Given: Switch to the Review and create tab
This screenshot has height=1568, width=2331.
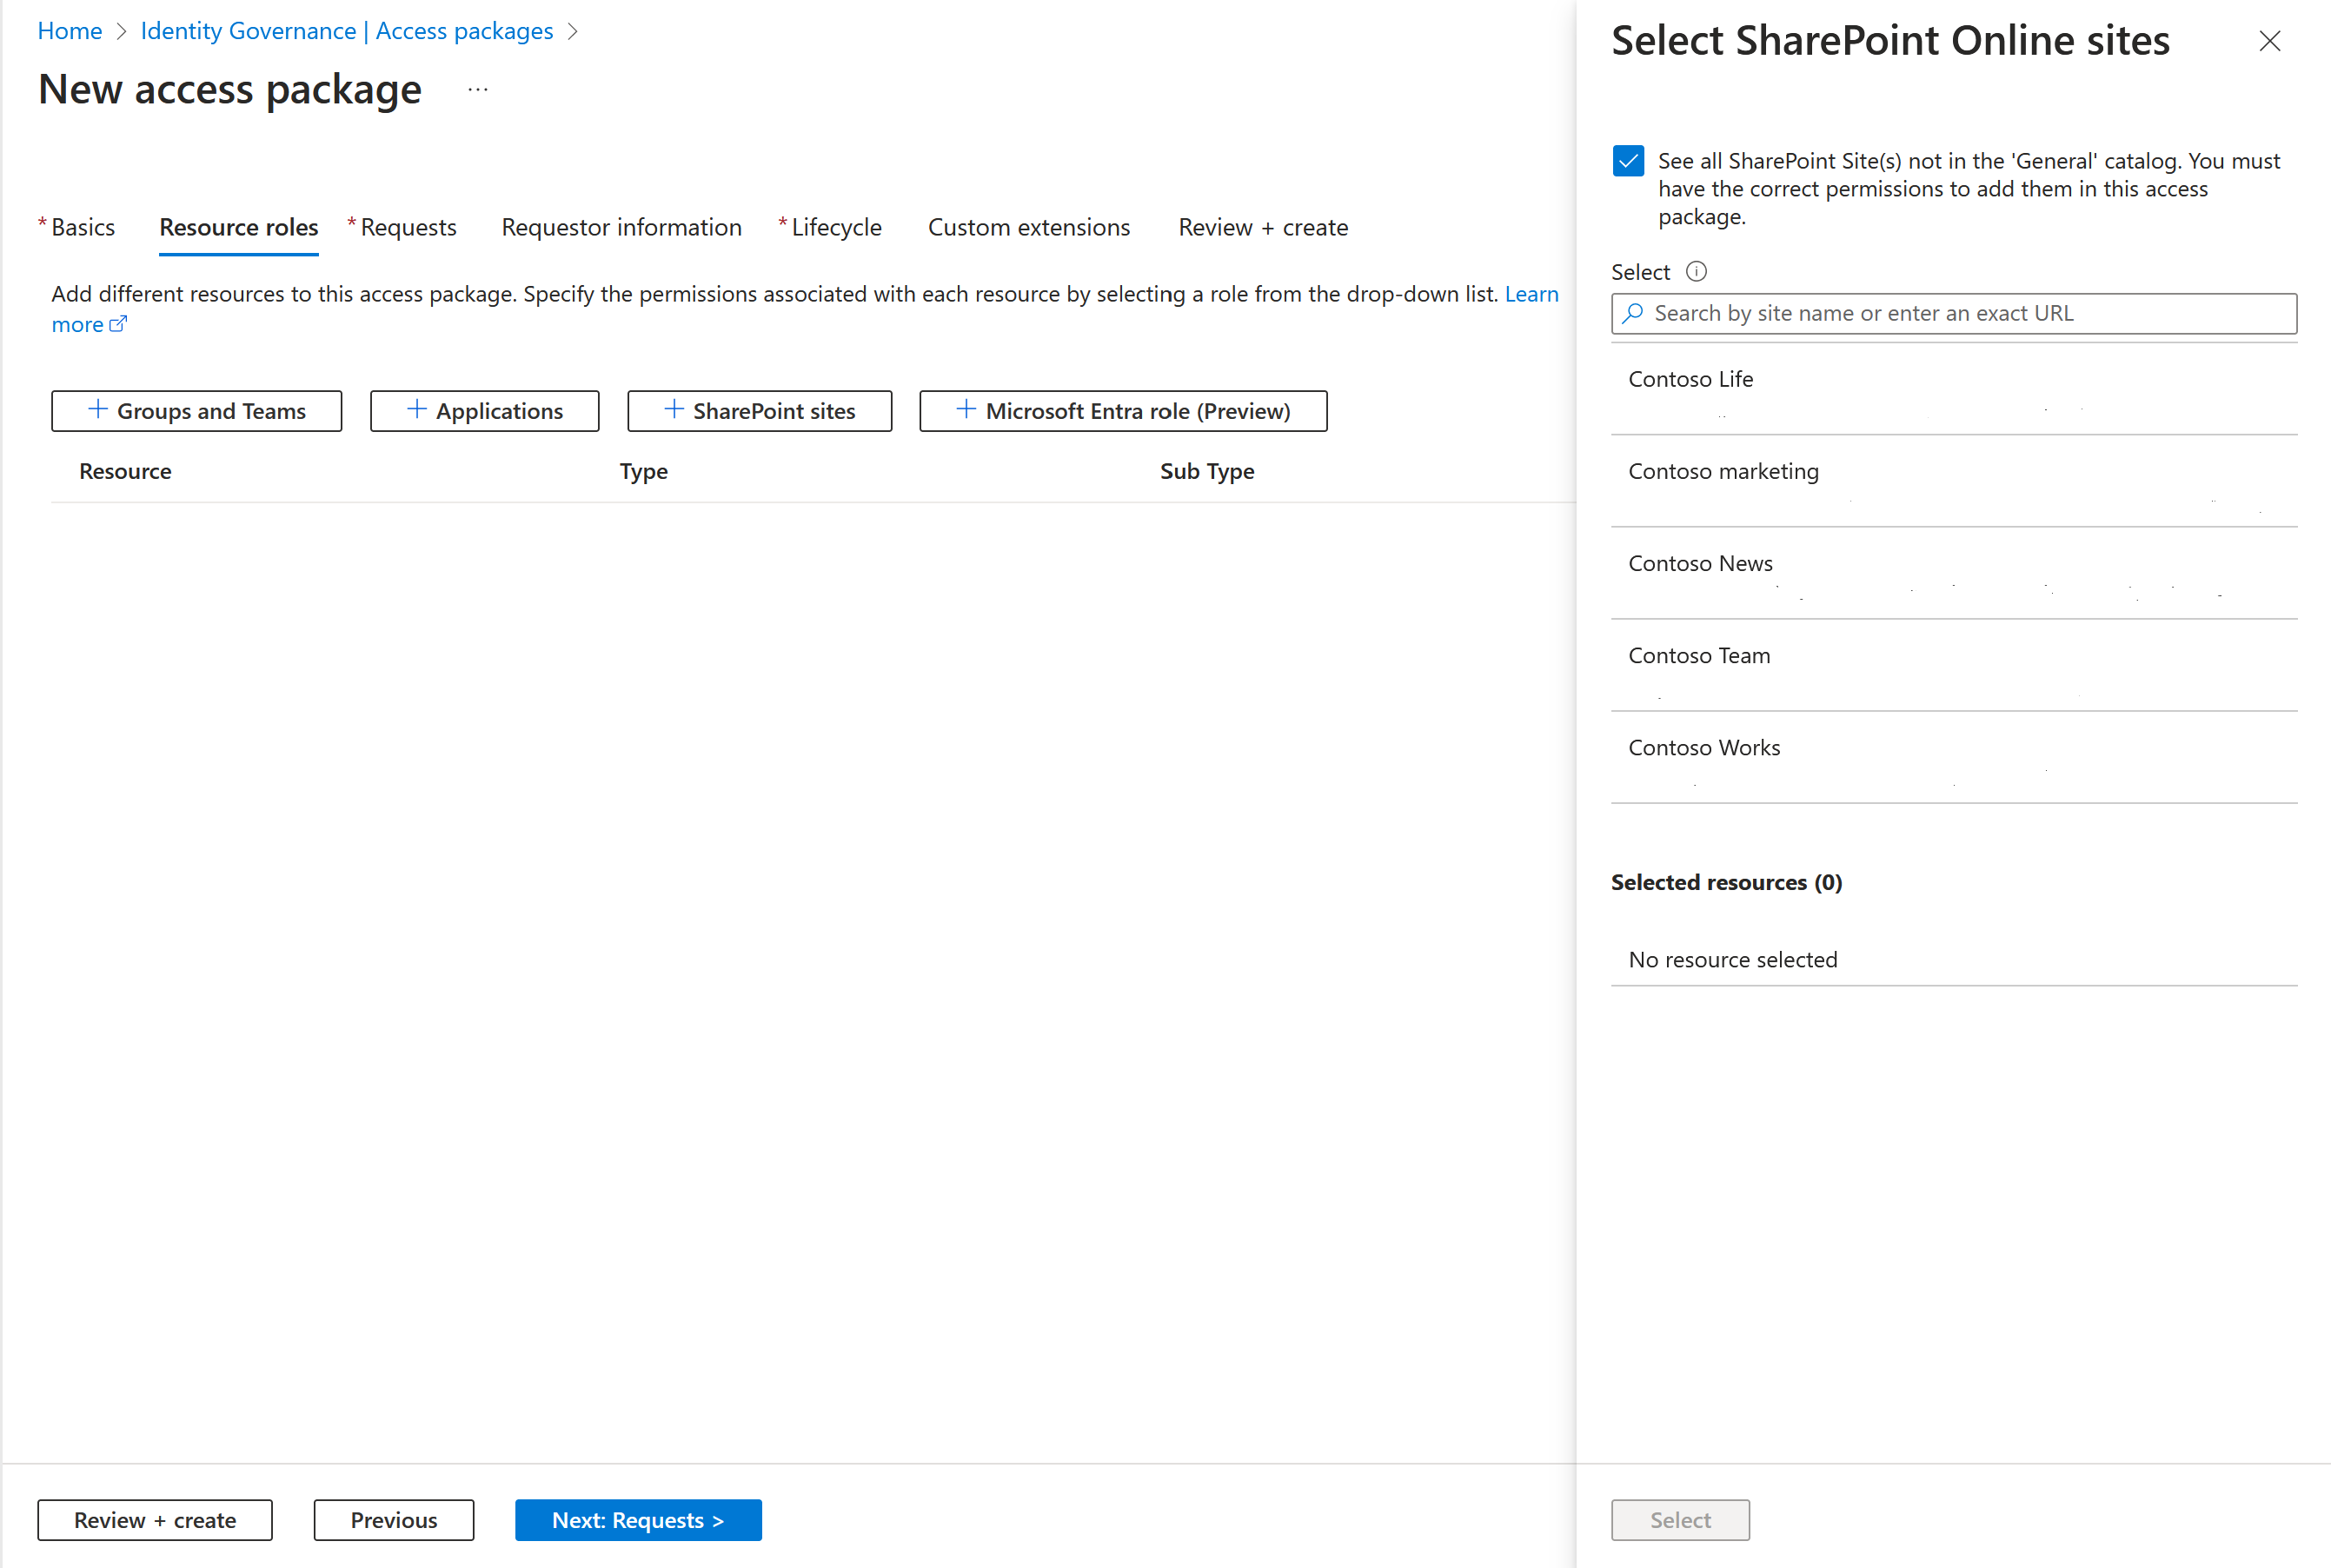Looking at the screenshot, I should coord(1262,226).
